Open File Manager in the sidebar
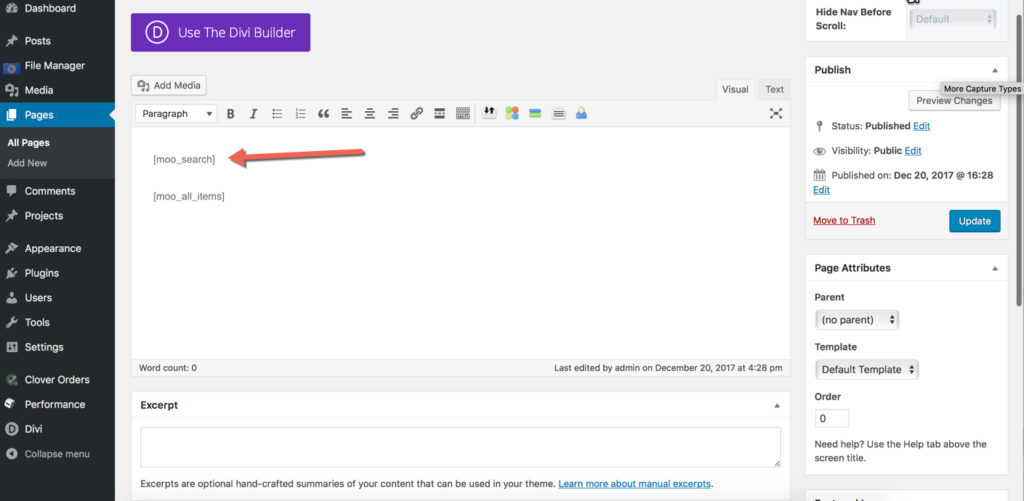 click(57, 65)
